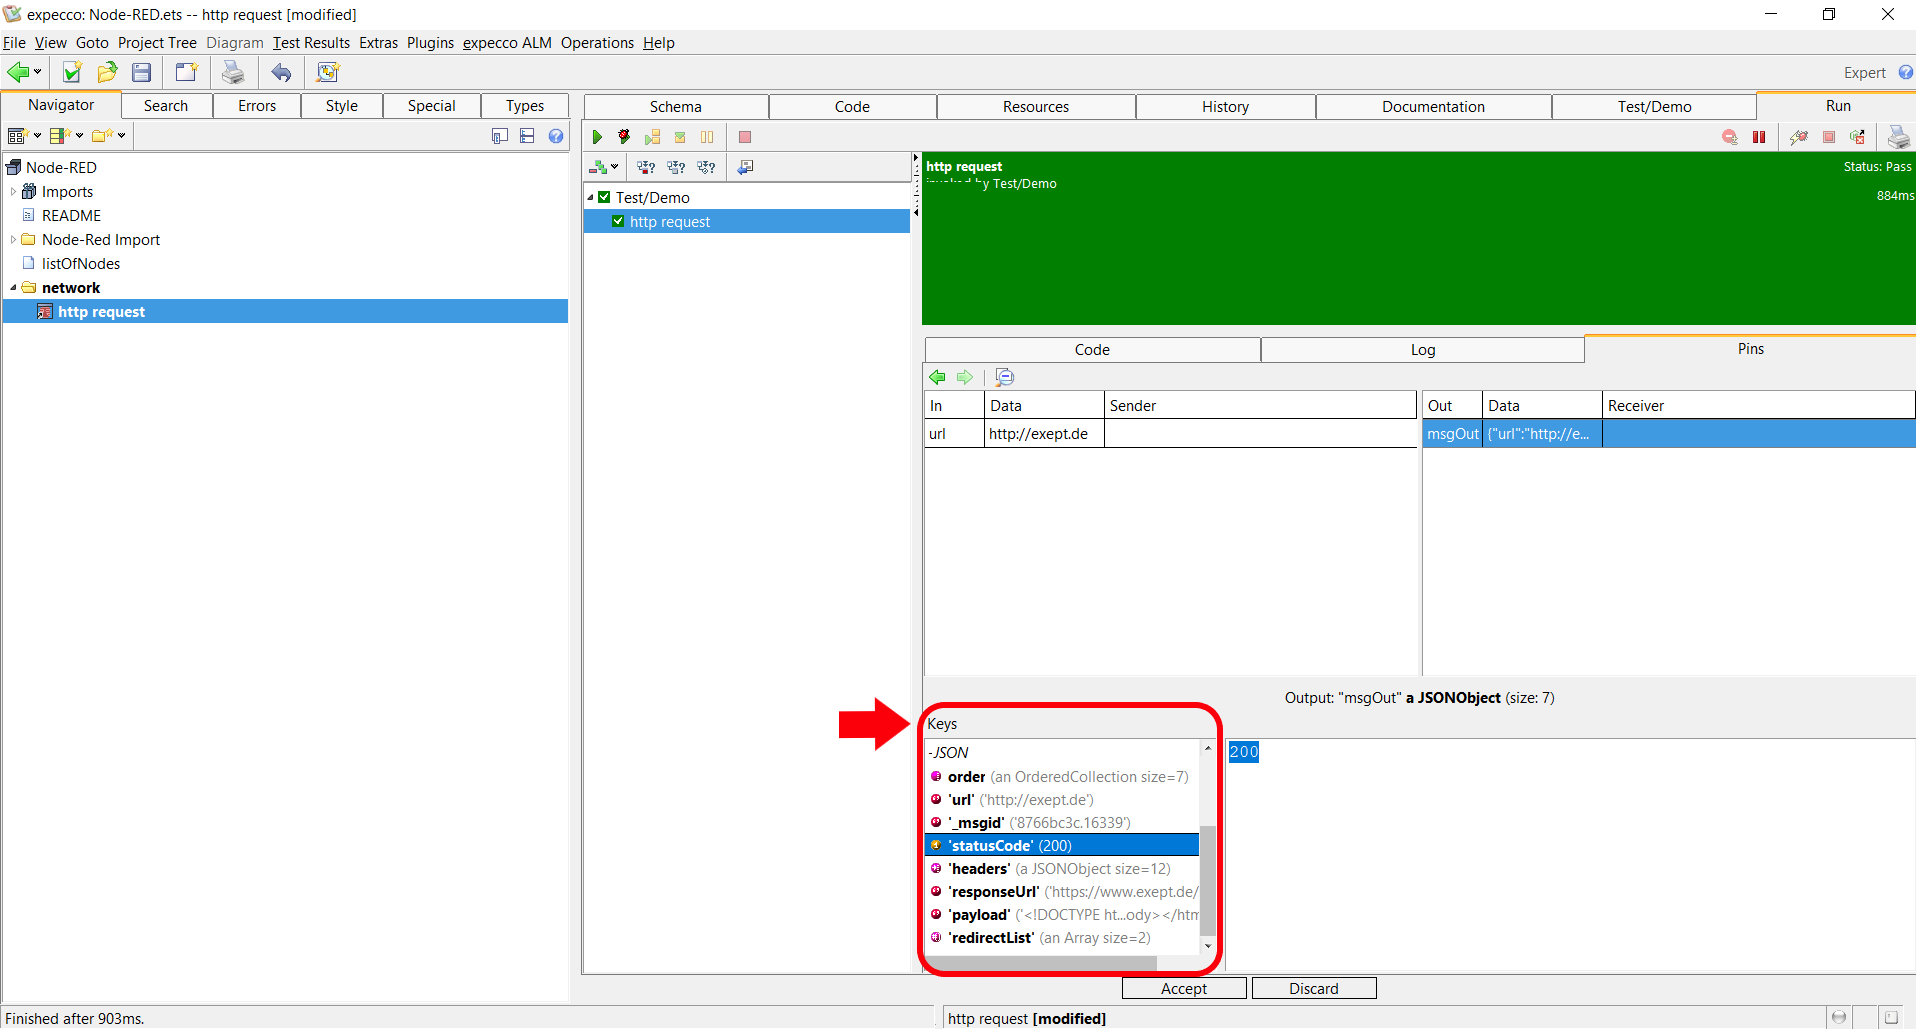Open the blue help icon in Navigator
The height and width of the screenshot is (1029, 1916).
pyautogui.click(x=556, y=136)
